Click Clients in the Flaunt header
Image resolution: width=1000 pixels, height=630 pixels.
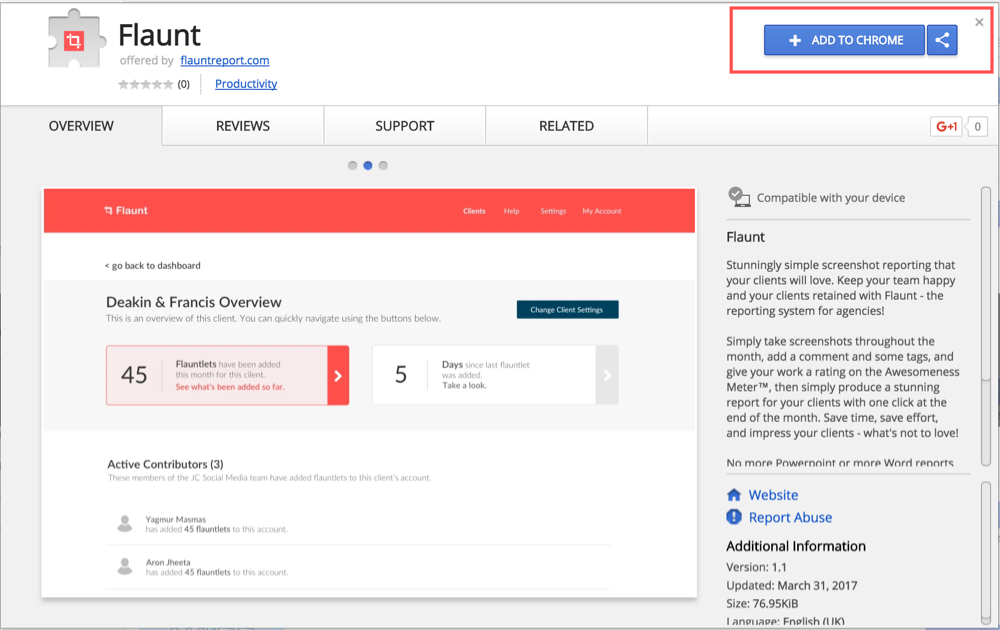click(x=474, y=211)
